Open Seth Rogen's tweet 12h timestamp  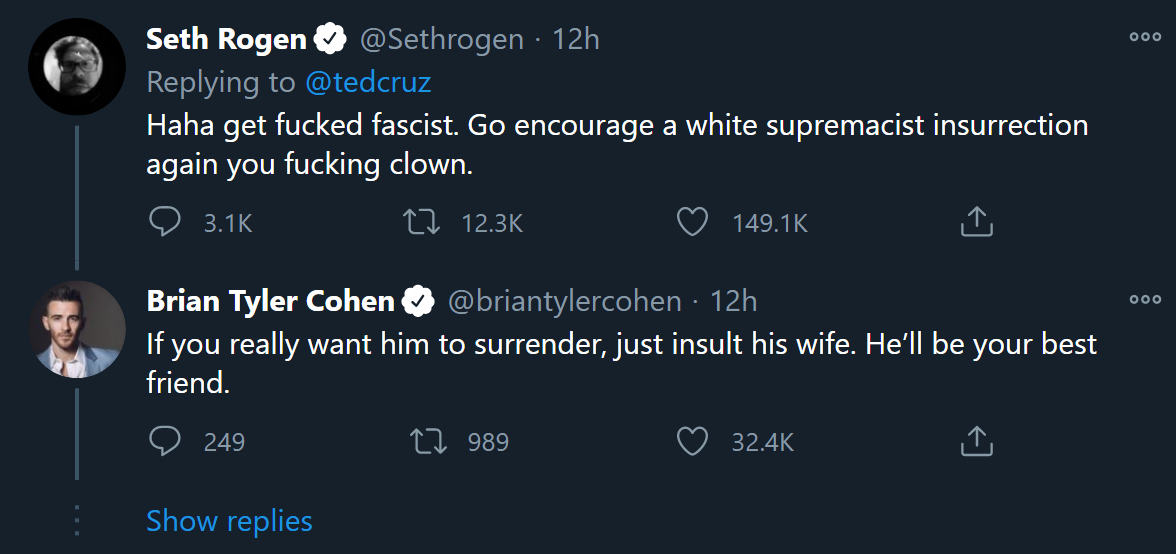tap(575, 39)
